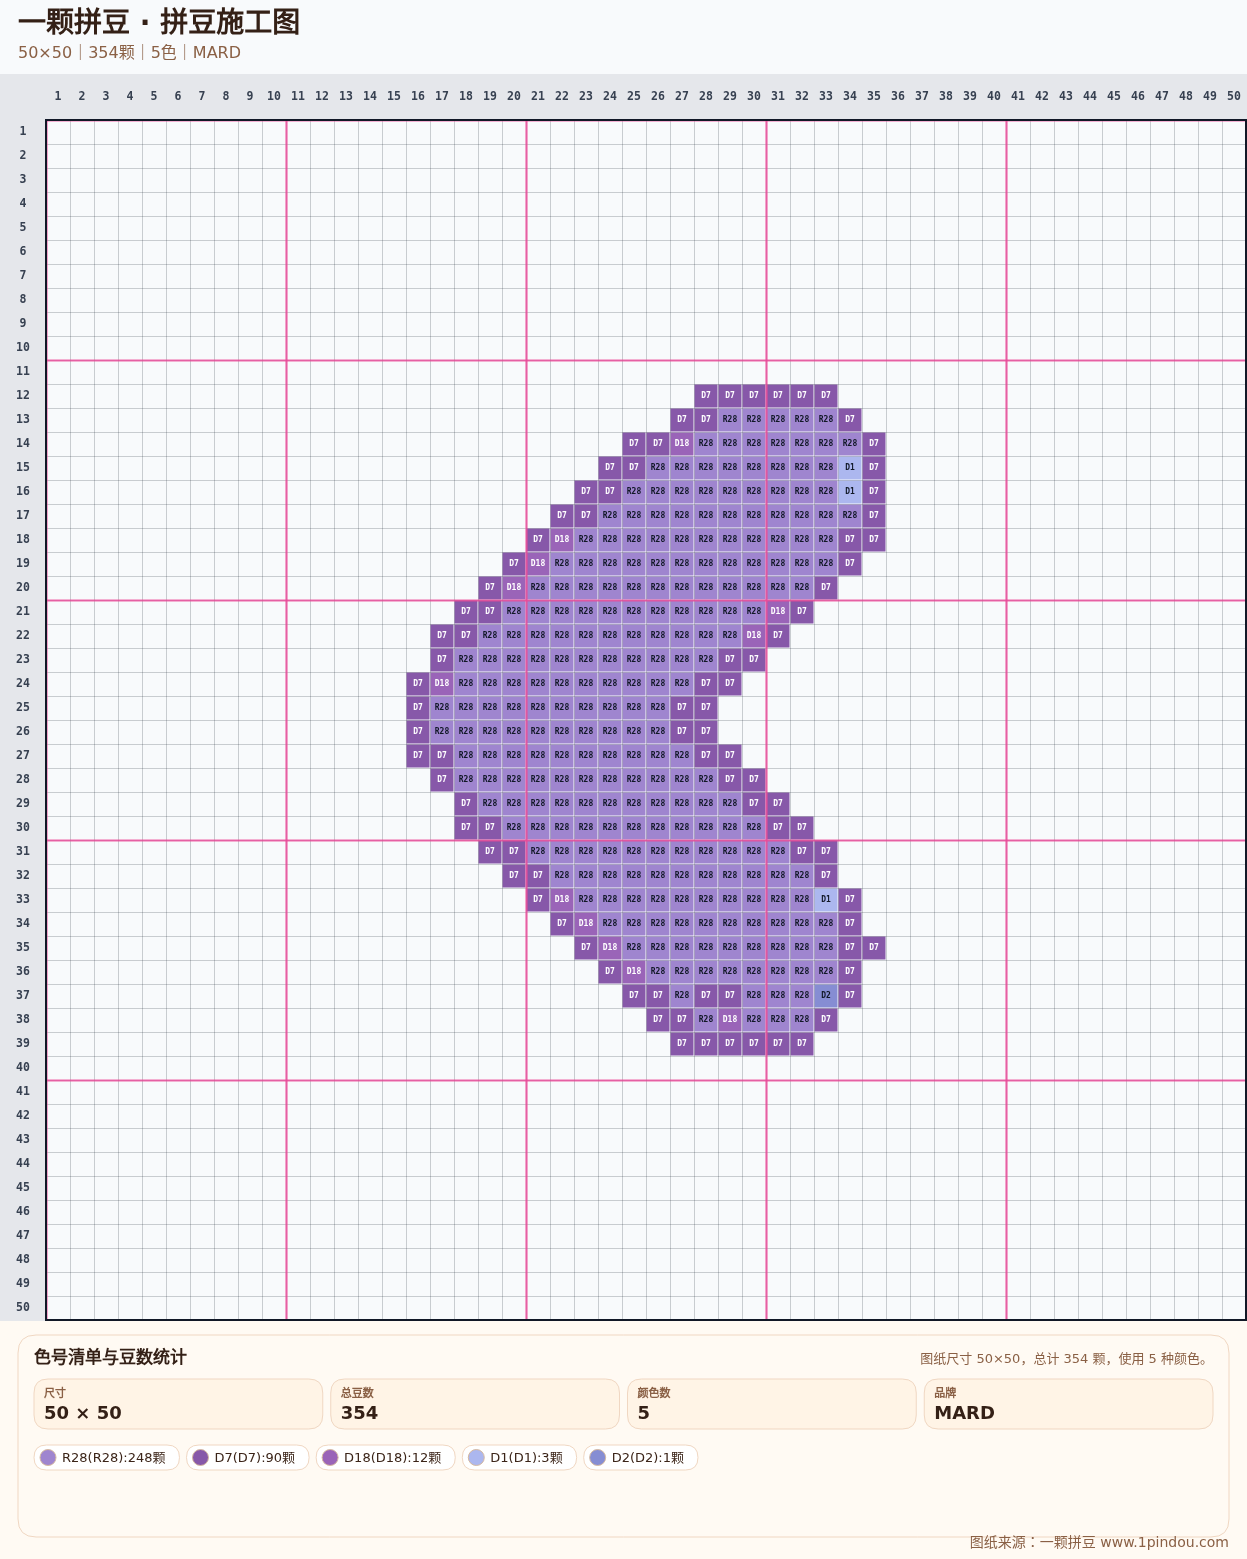
Task: Click the R28 color swatch circle in legend
Action: 48,1458
